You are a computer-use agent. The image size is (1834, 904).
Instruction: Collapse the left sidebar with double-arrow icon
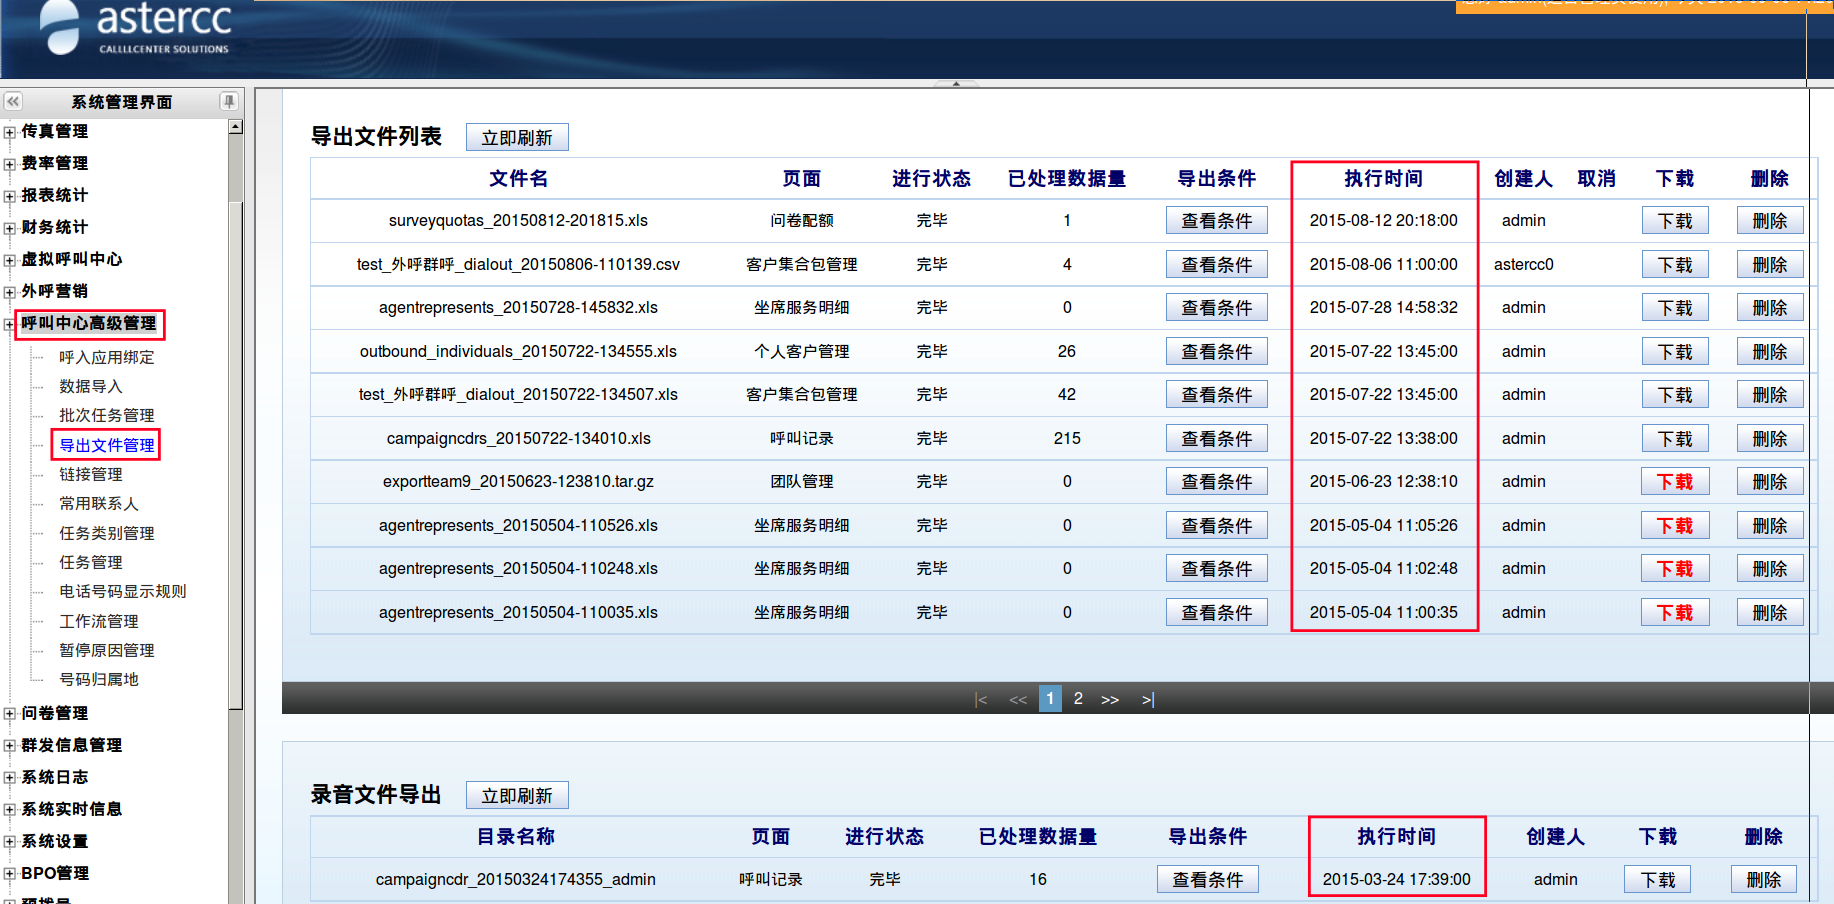(13, 101)
